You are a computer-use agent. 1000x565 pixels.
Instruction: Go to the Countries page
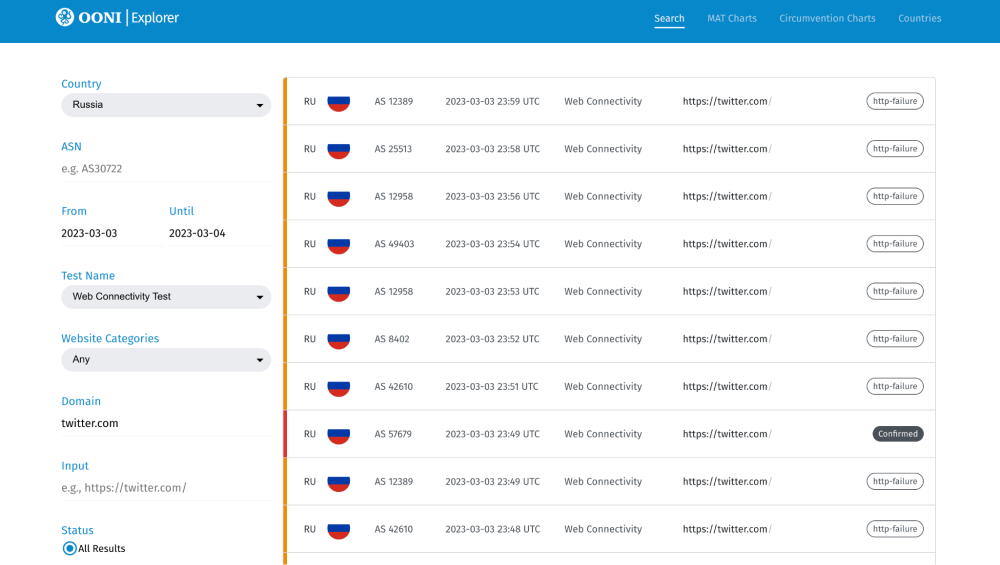coord(919,18)
